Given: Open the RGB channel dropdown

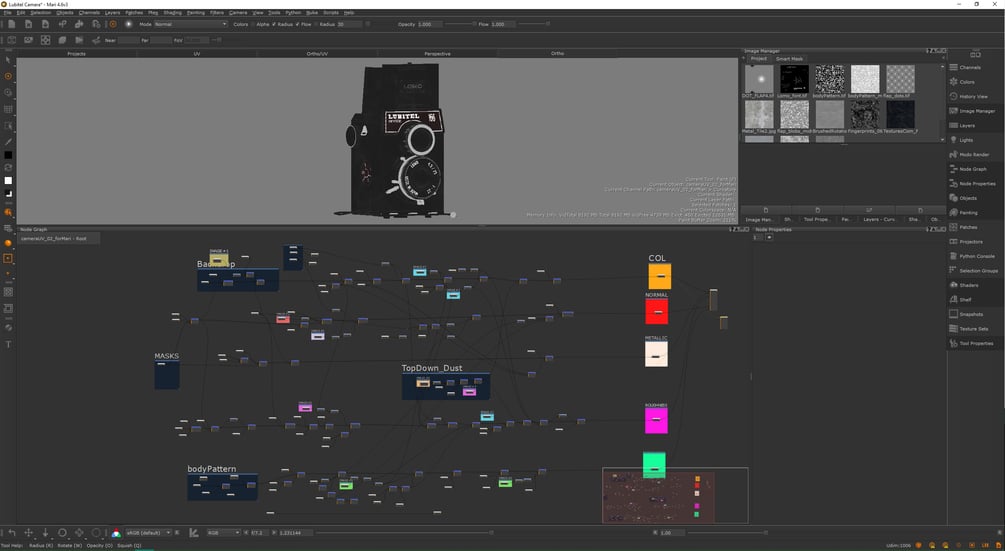Looking at the screenshot, I should tap(223, 533).
